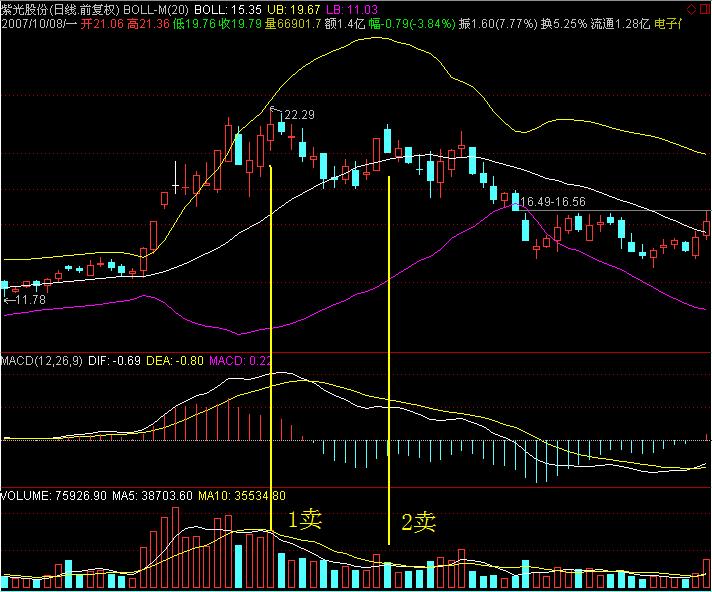Click the MACD(12,26,9) indicator label
The height and width of the screenshot is (592, 712).
[44, 358]
